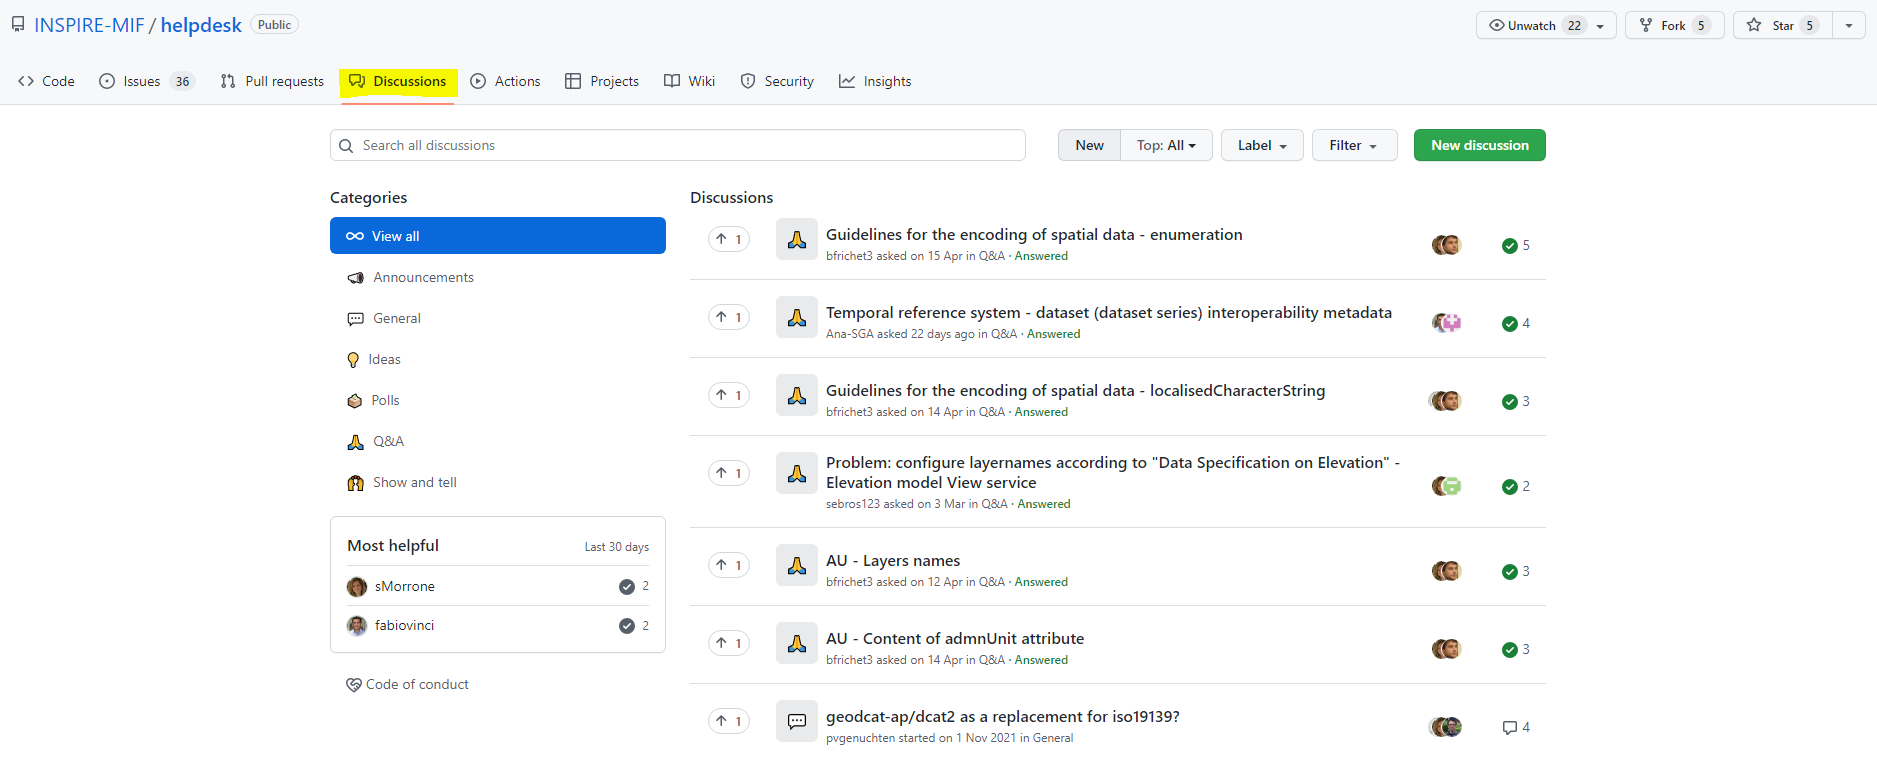Open the Wiki tab
Viewport: 1877px width, 778px height.
690,81
